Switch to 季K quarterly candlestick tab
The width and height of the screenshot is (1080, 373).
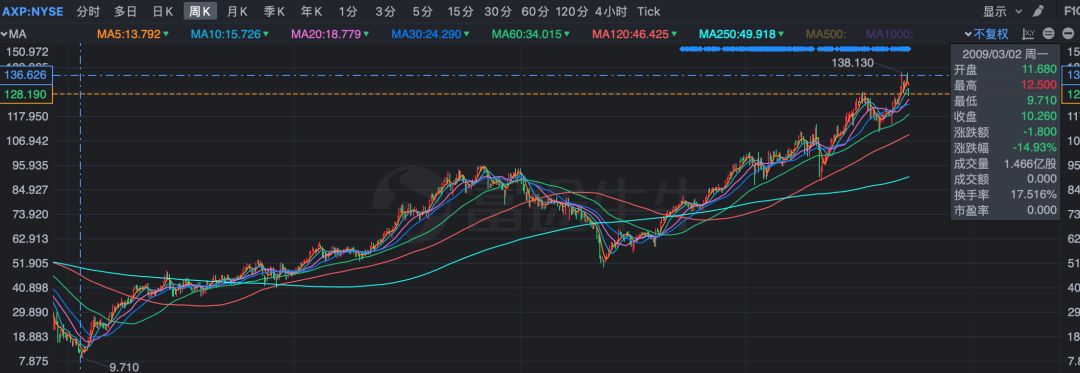(x=275, y=12)
